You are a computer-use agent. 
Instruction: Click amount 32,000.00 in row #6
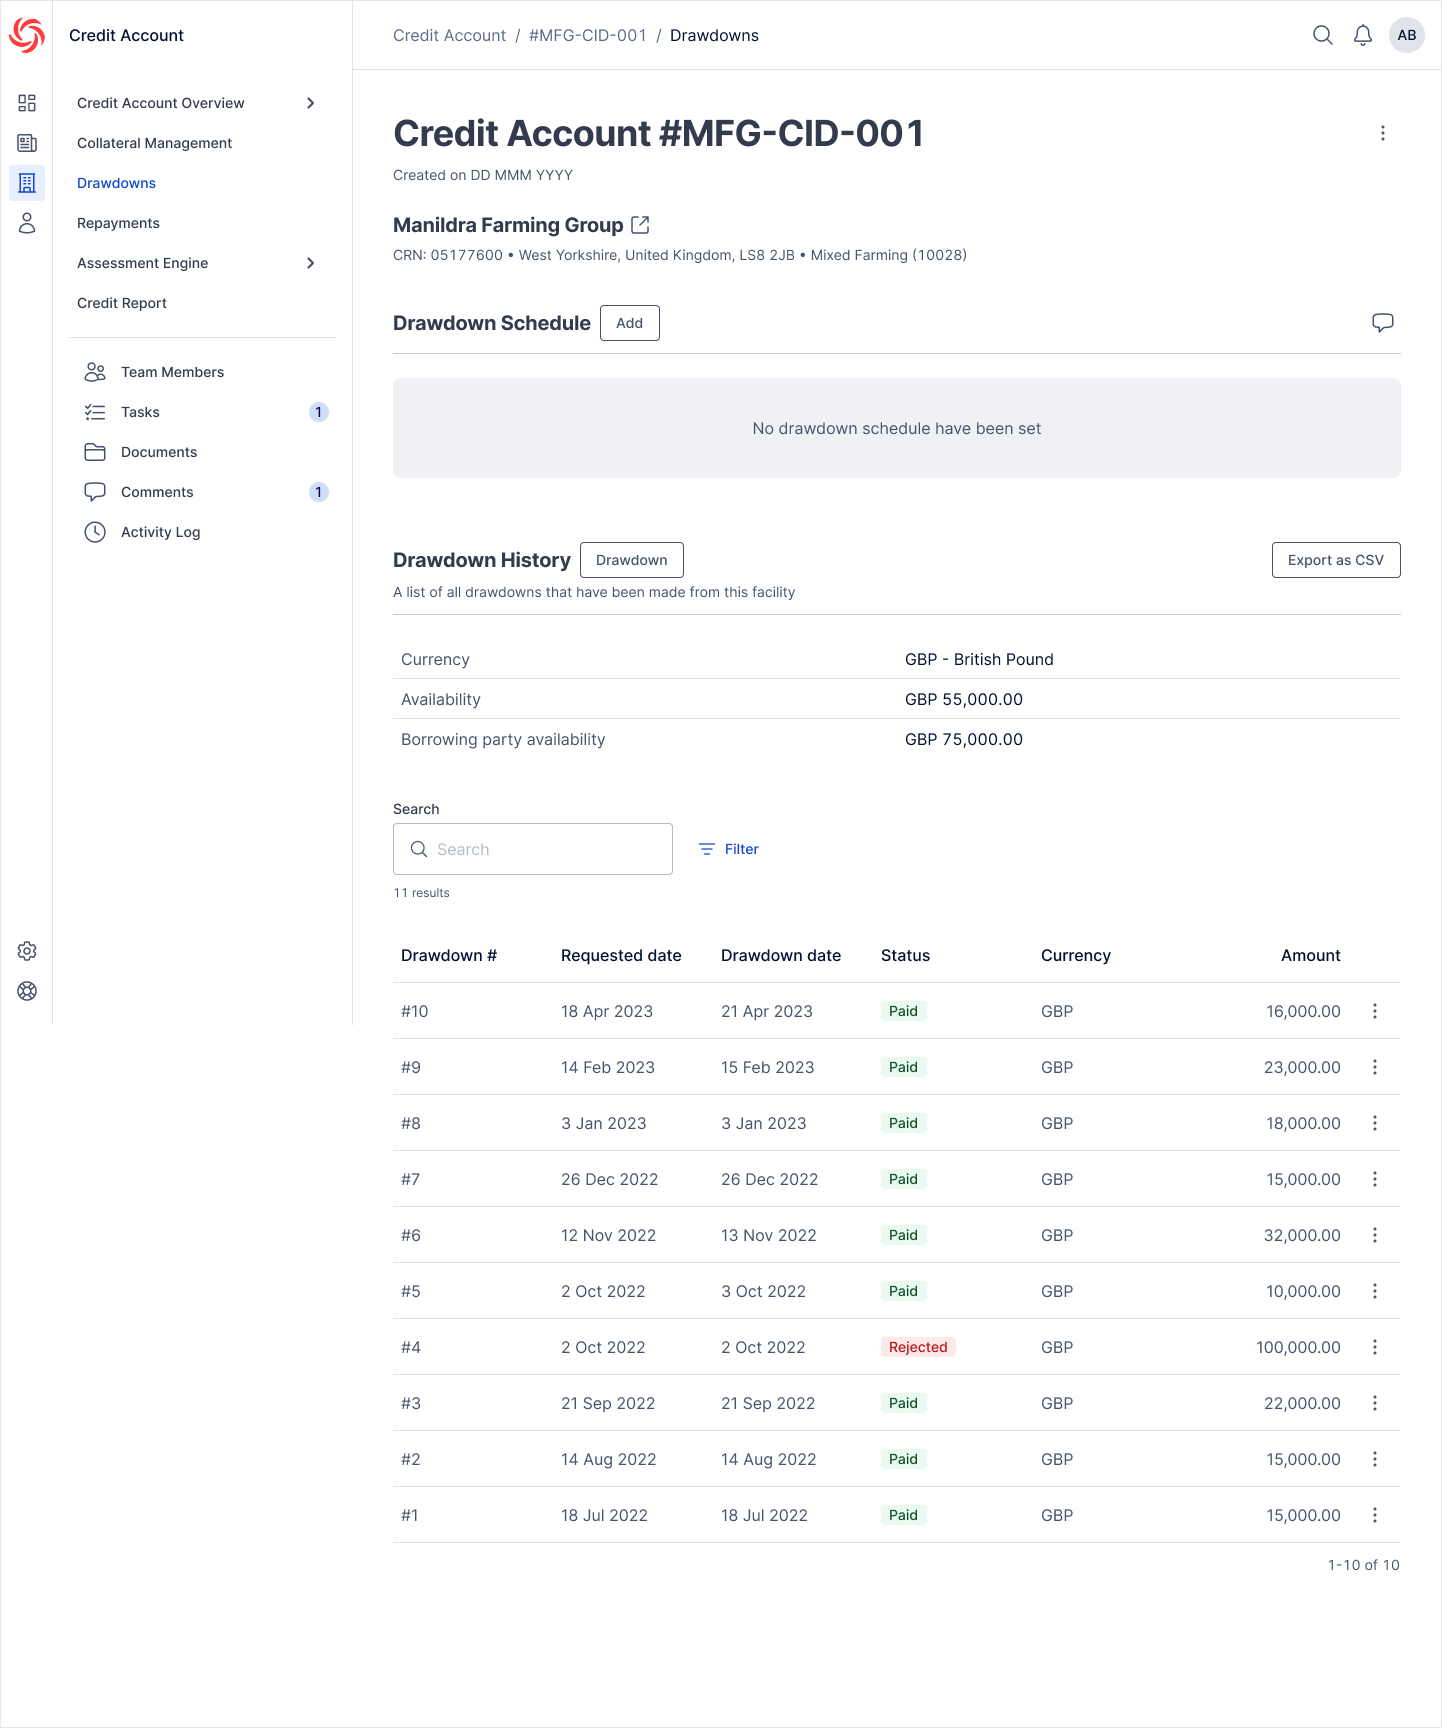(1302, 1235)
